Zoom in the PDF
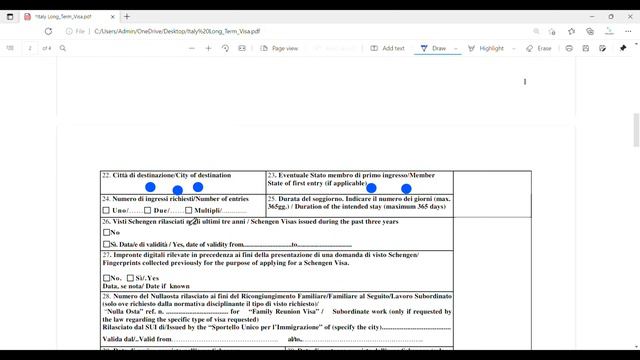This screenshot has height=360, width=640. point(209,48)
